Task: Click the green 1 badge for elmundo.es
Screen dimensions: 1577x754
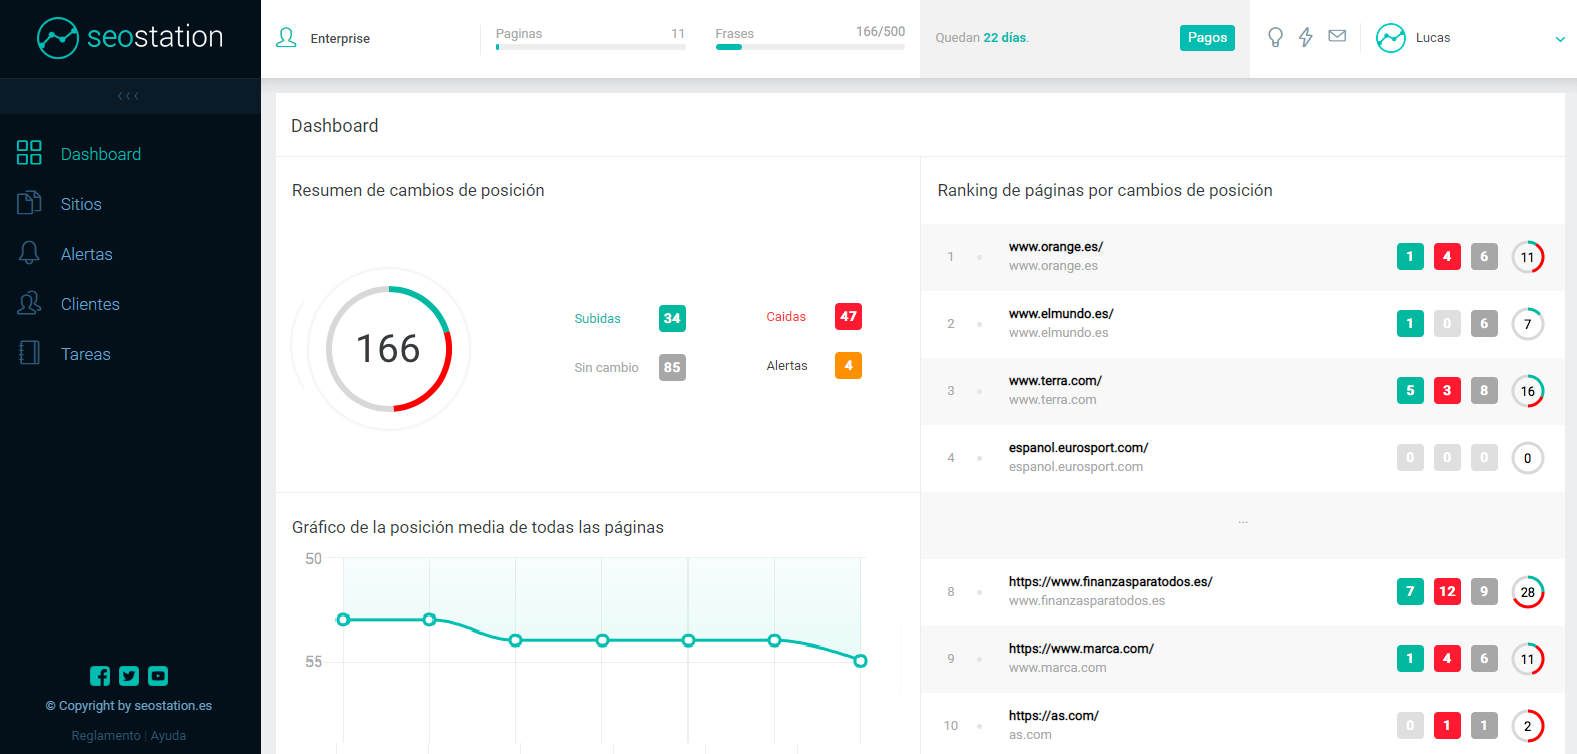Action: tap(1410, 324)
